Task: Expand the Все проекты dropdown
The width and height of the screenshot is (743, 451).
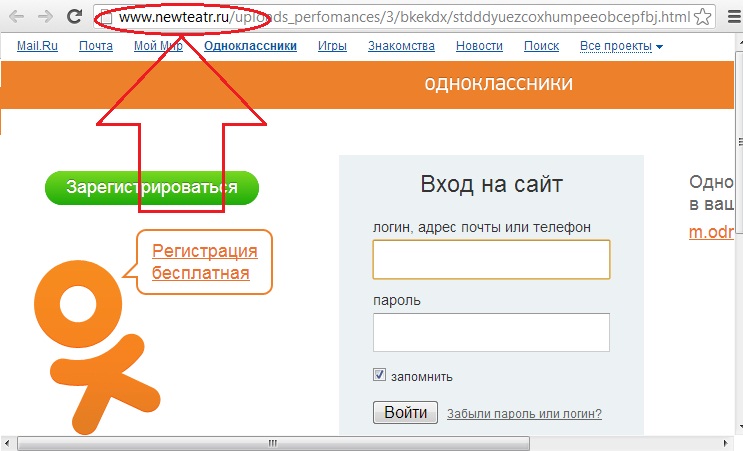Action: coord(621,46)
